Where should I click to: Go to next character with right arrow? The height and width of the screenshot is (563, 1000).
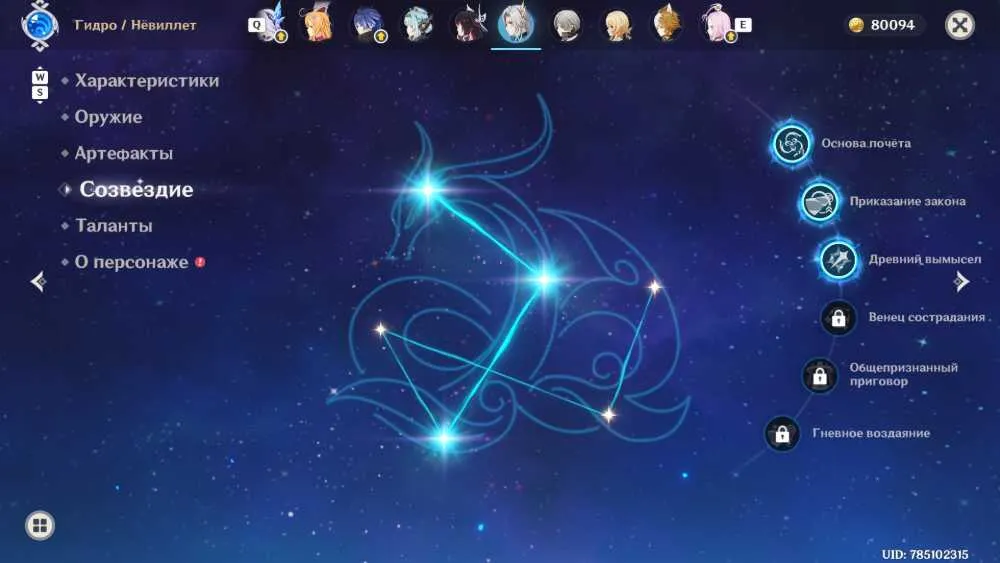click(962, 281)
